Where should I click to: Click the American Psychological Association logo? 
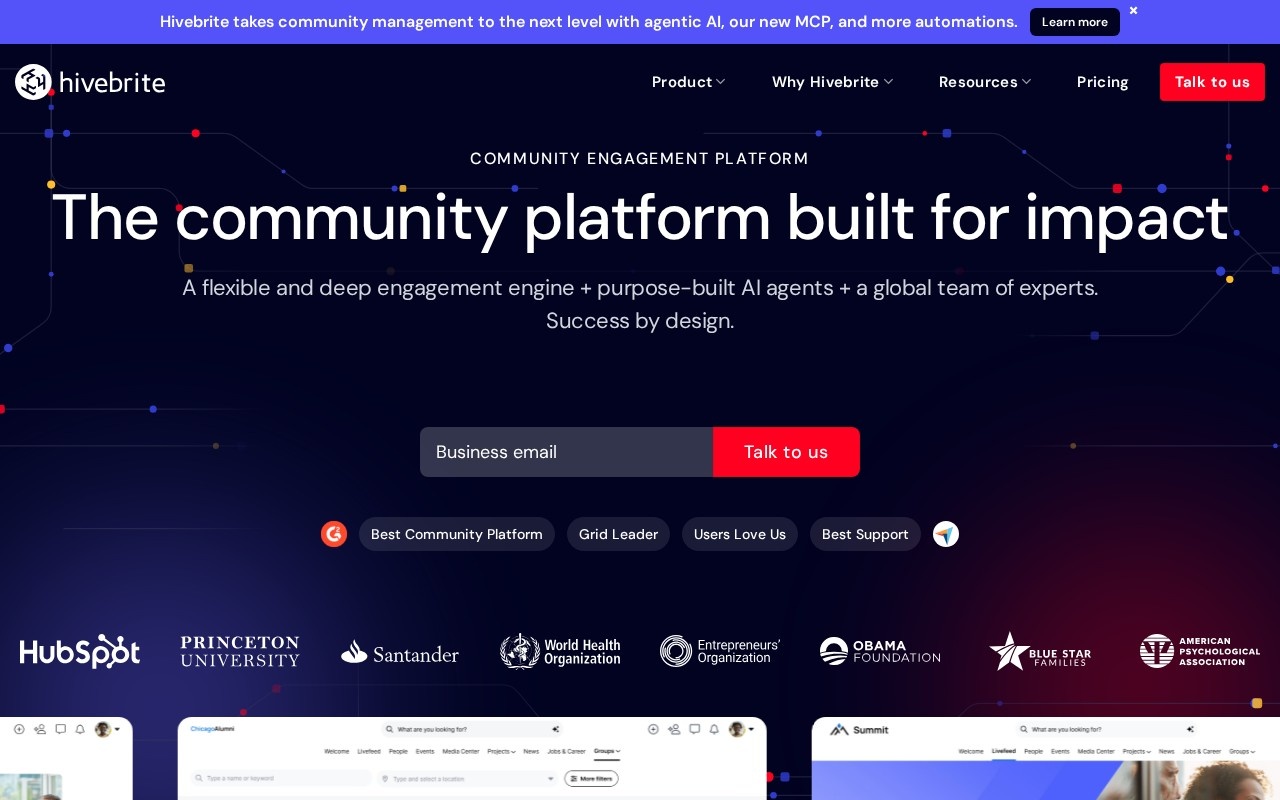1200,651
